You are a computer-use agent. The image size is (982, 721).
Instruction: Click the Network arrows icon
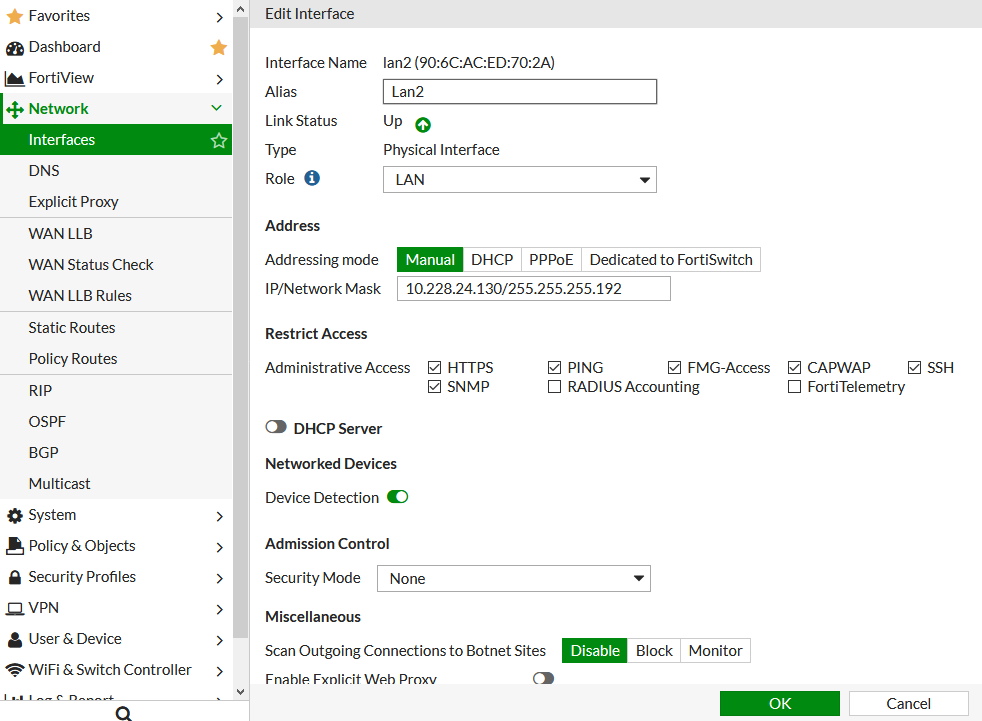[x=14, y=110]
